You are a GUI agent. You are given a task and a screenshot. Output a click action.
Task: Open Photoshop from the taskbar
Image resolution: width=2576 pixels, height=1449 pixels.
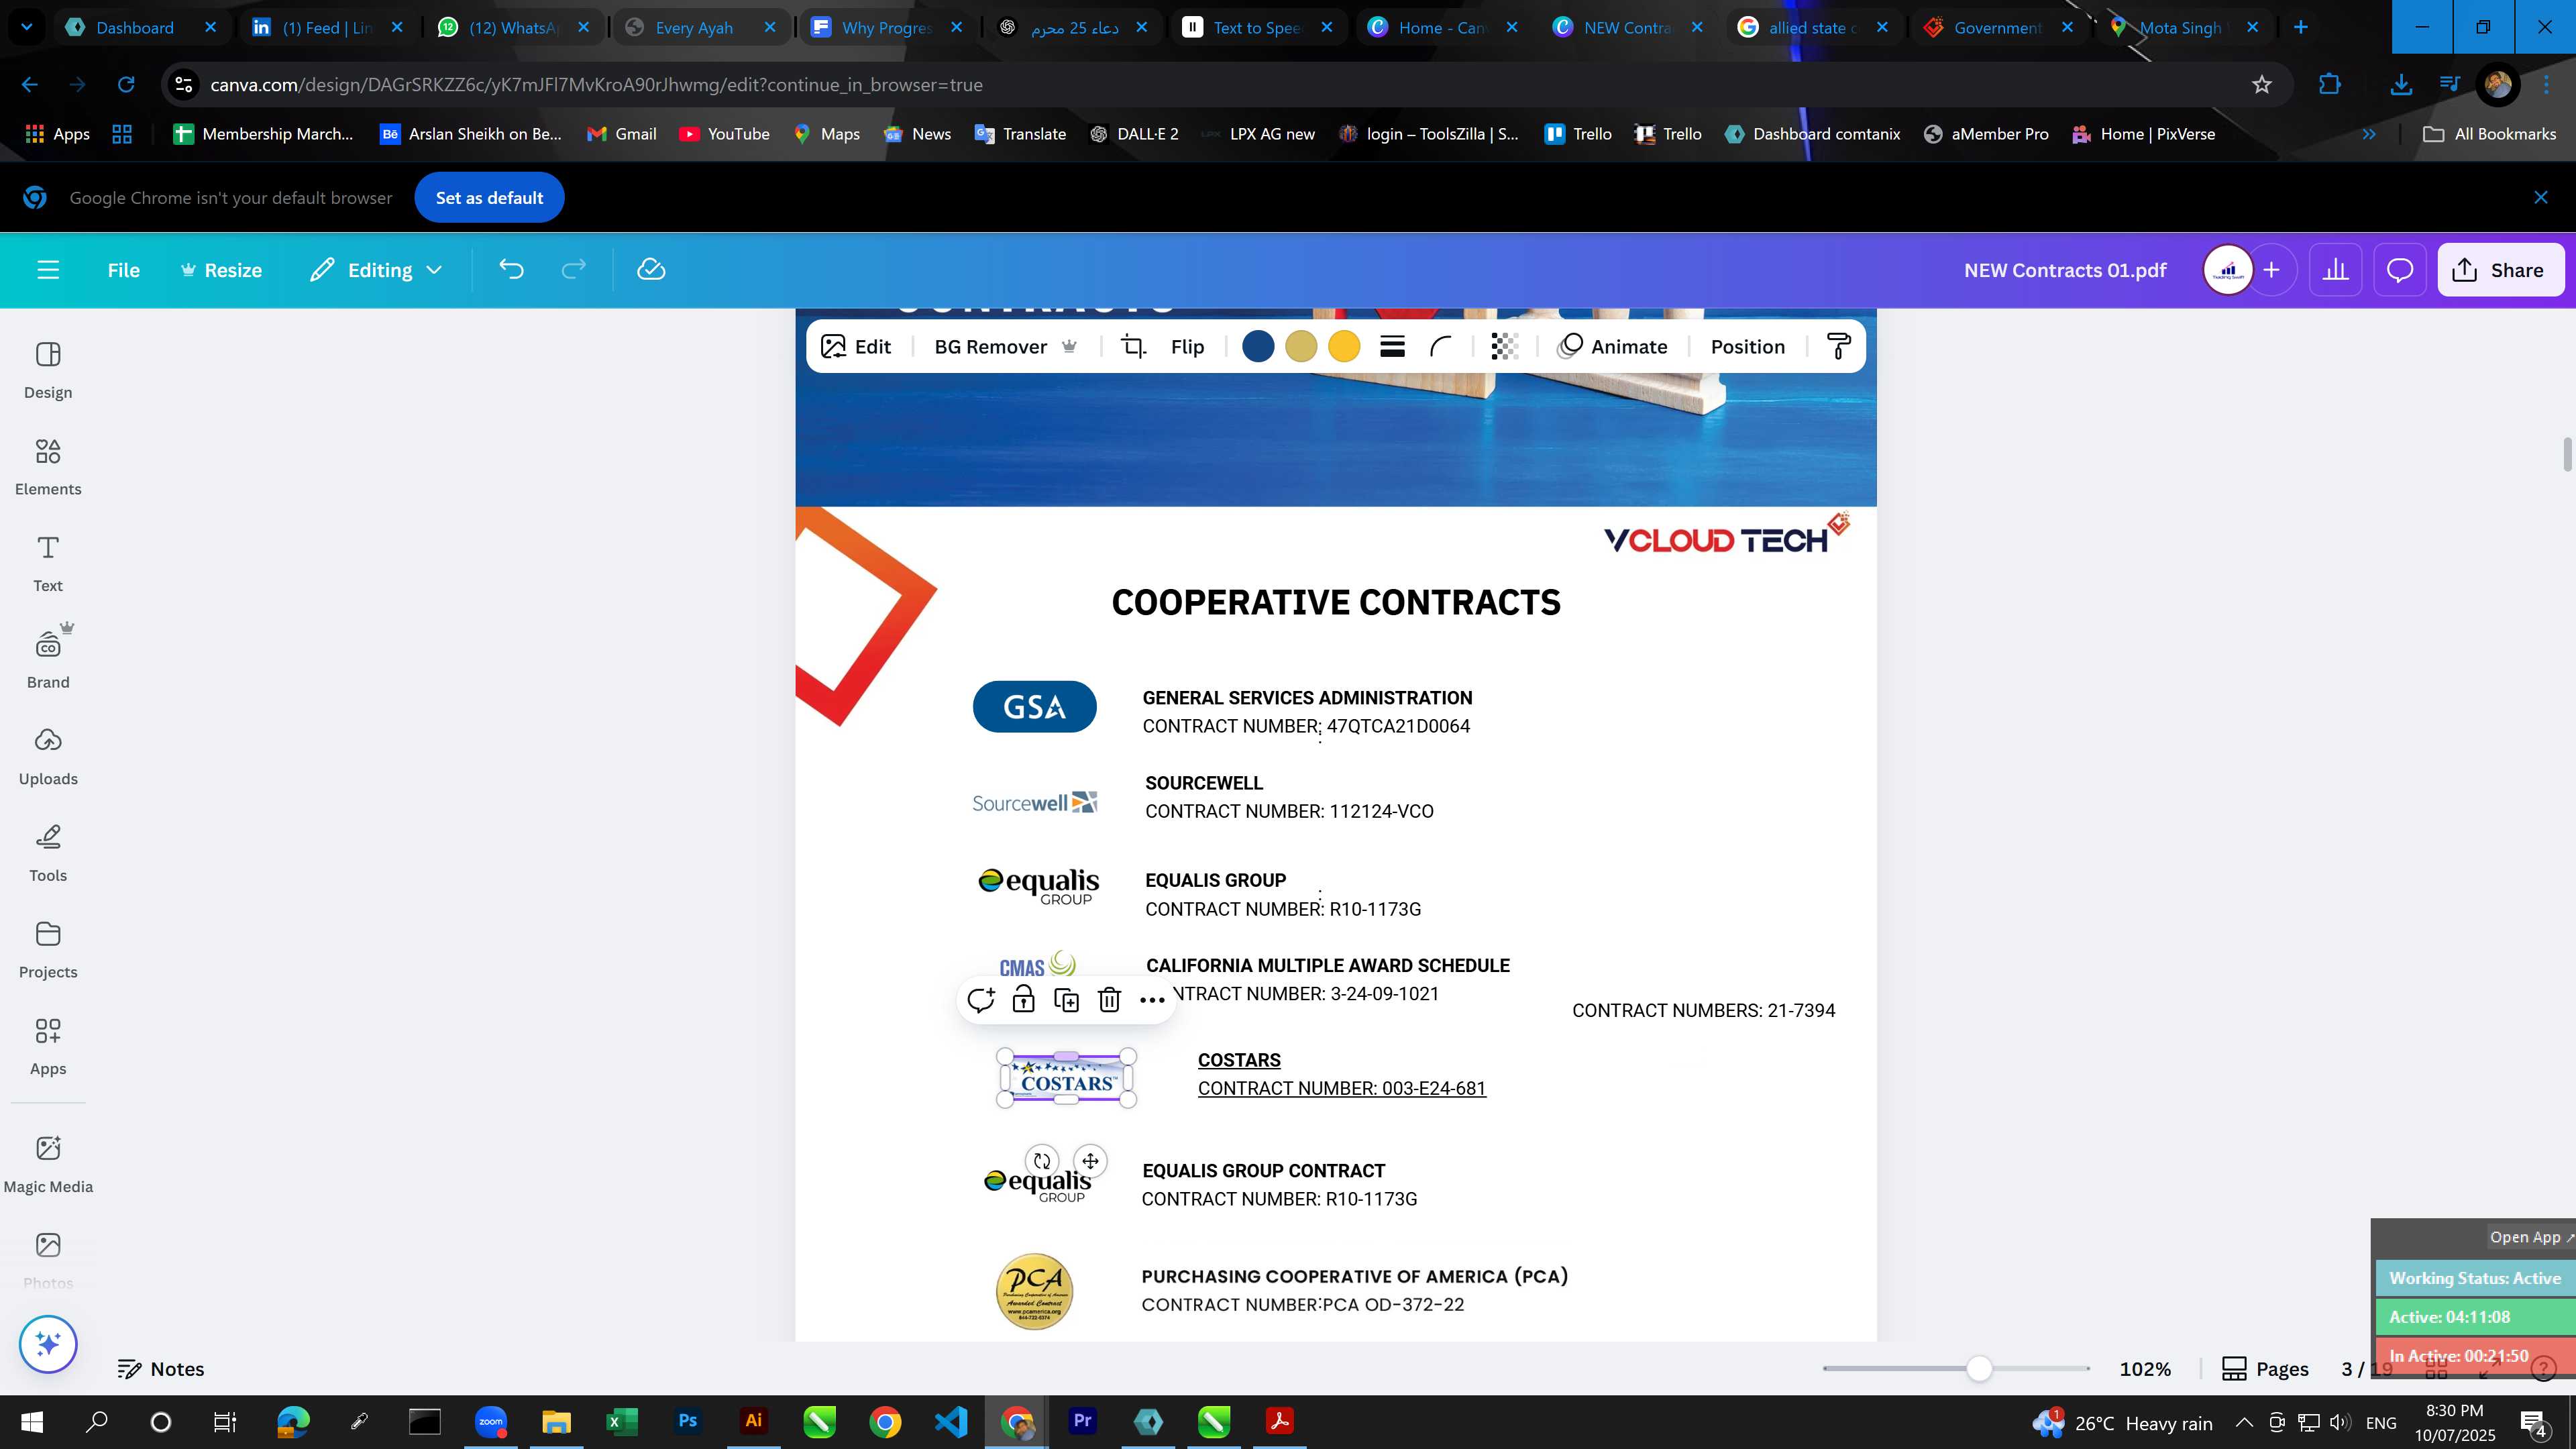[x=688, y=1422]
